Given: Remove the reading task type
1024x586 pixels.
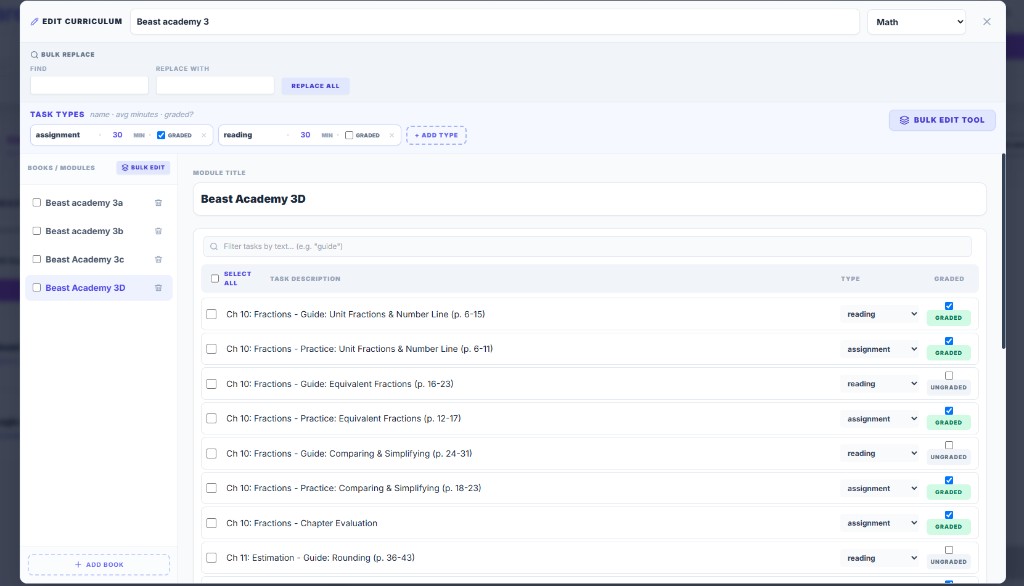Looking at the screenshot, I should pos(392,135).
